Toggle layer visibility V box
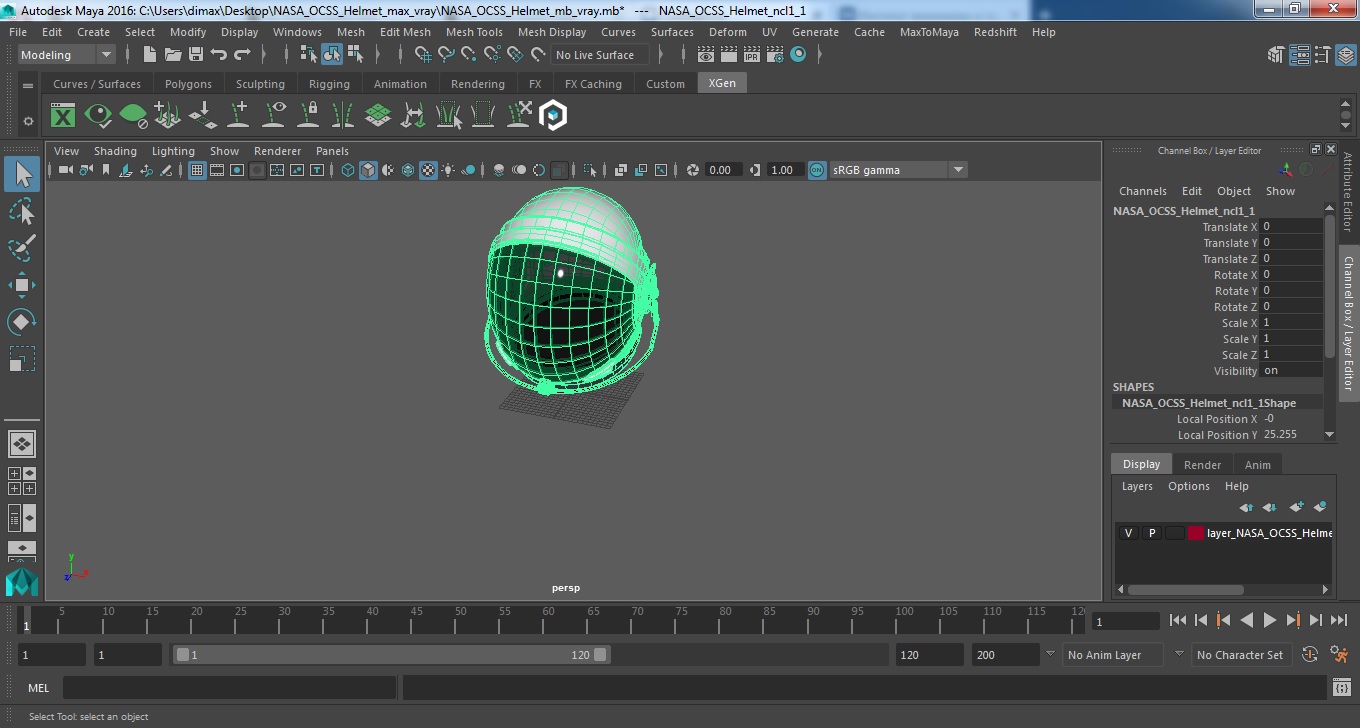The height and width of the screenshot is (728, 1360). pyautogui.click(x=1128, y=533)
